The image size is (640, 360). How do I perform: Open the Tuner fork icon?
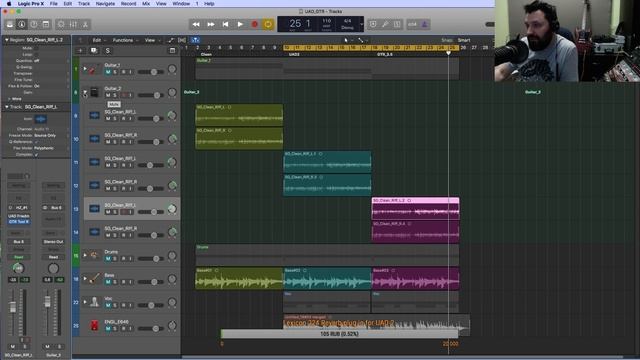(385, 24)
